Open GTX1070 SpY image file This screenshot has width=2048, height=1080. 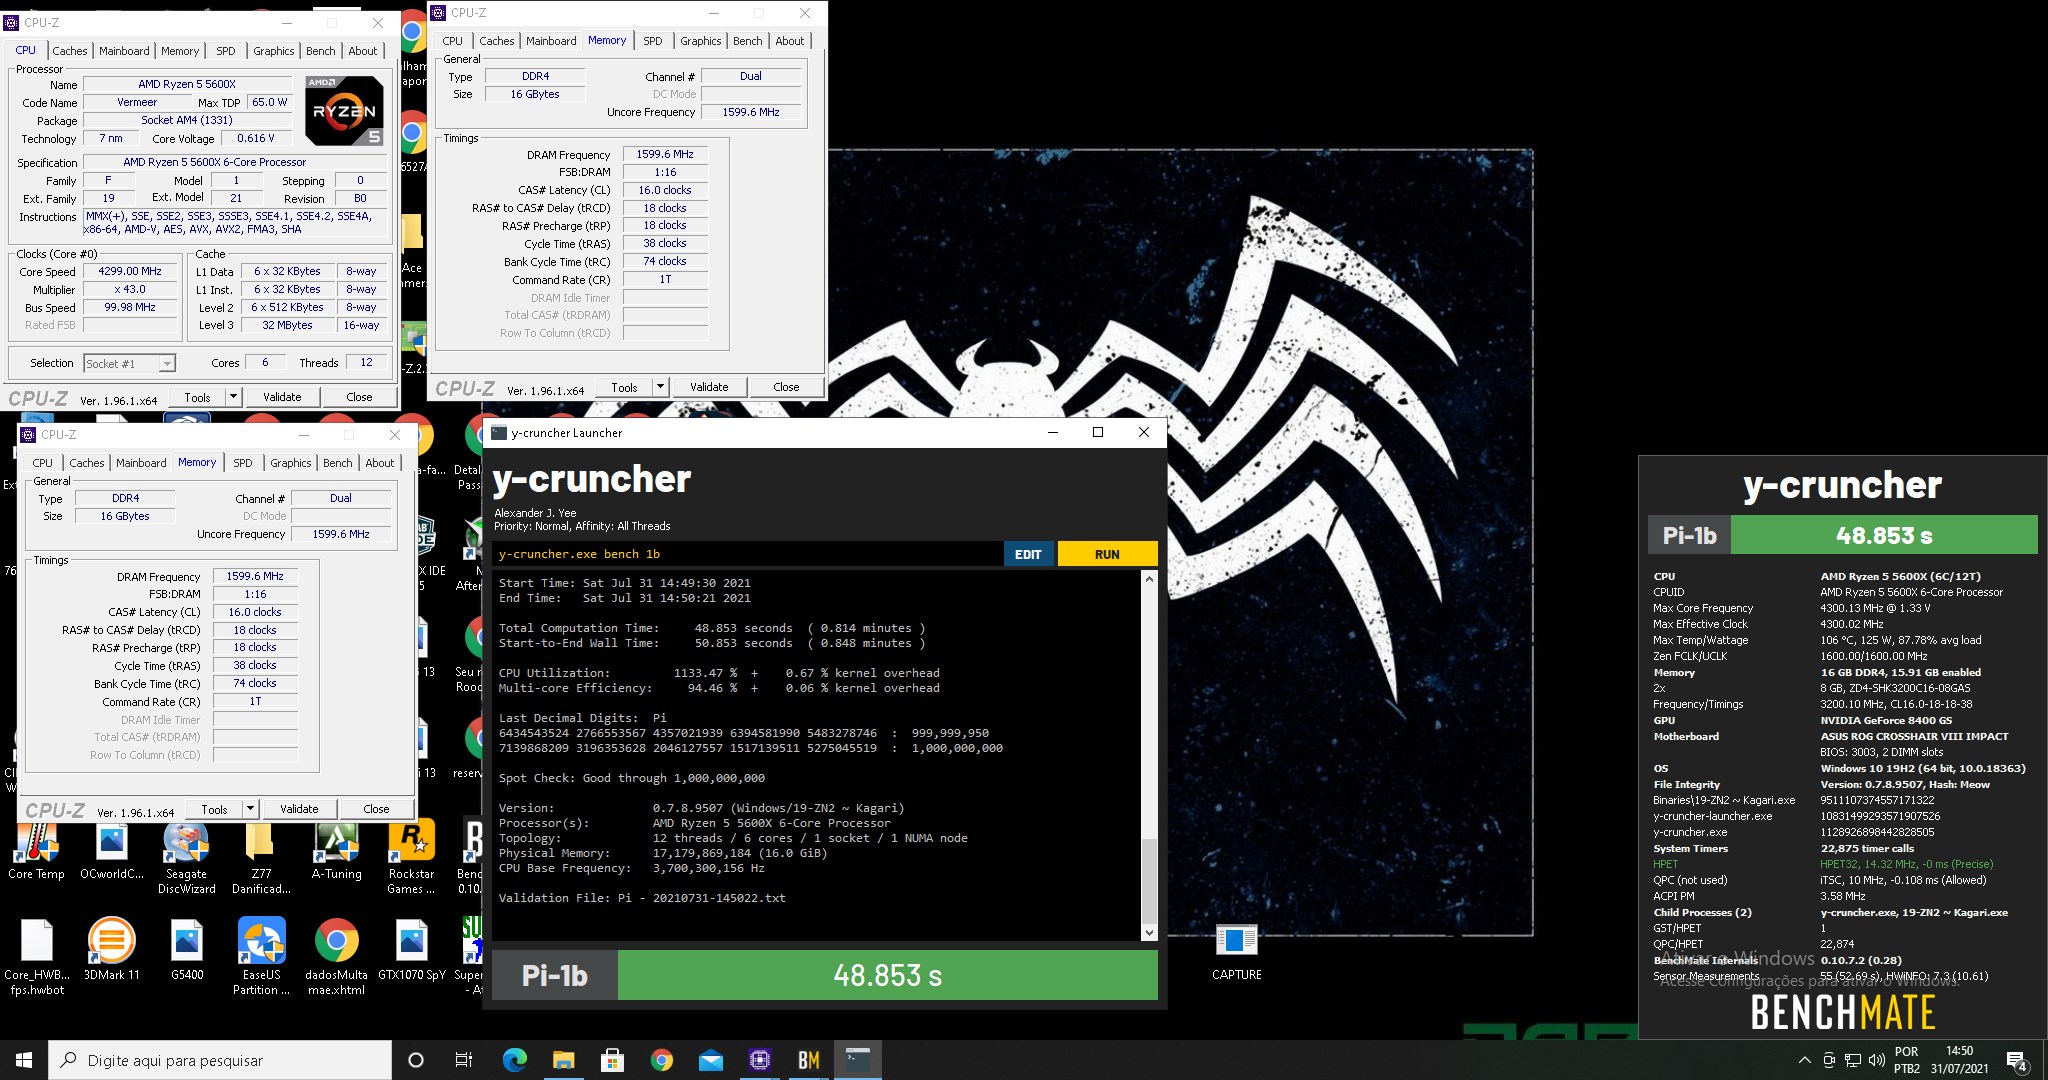411,949
